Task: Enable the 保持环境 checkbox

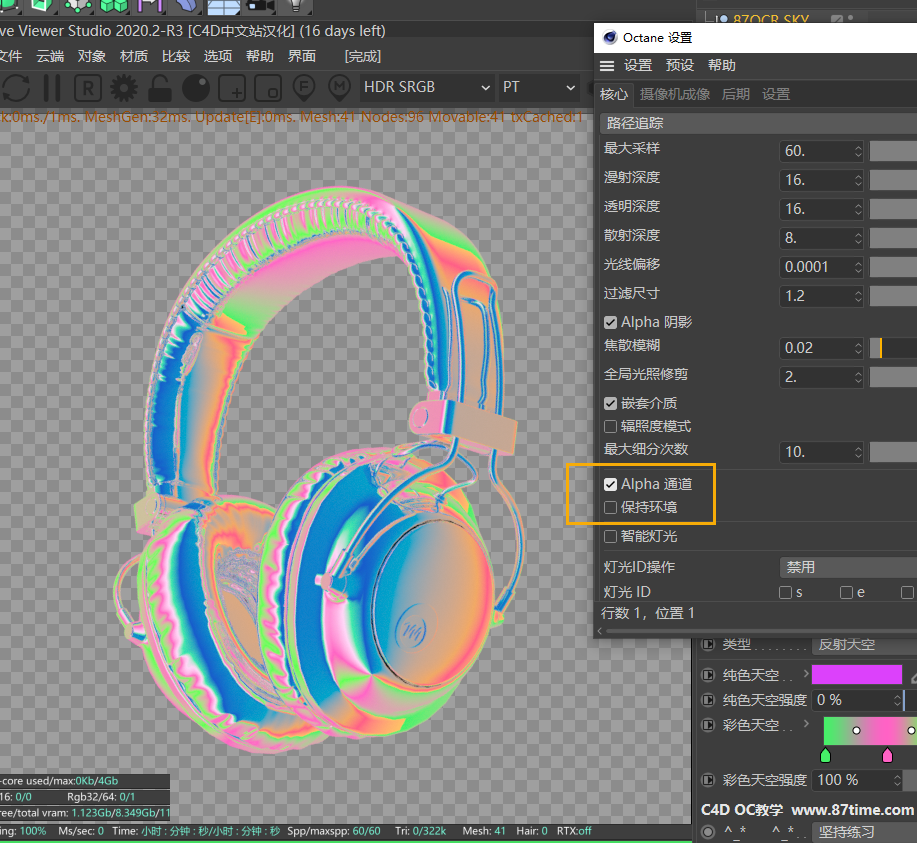Action: coord(611,507)
